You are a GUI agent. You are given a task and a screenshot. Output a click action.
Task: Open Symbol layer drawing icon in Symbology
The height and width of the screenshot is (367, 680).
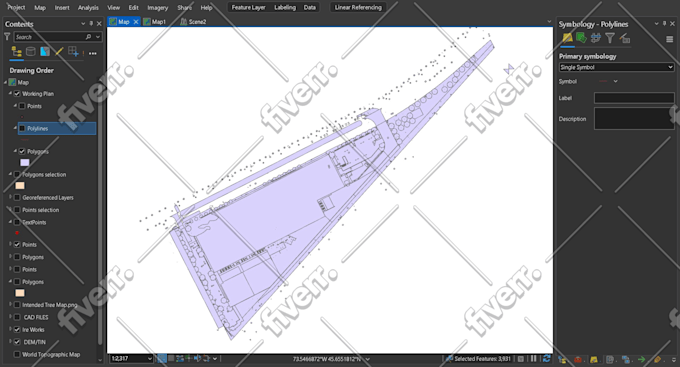tap(595, 38)
